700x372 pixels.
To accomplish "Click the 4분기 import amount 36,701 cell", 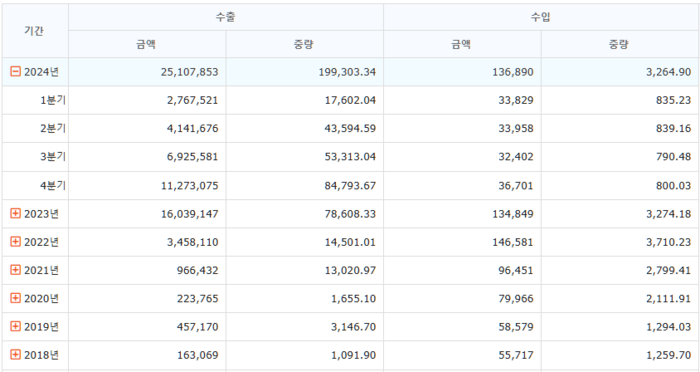I will [x=462, y=185].
